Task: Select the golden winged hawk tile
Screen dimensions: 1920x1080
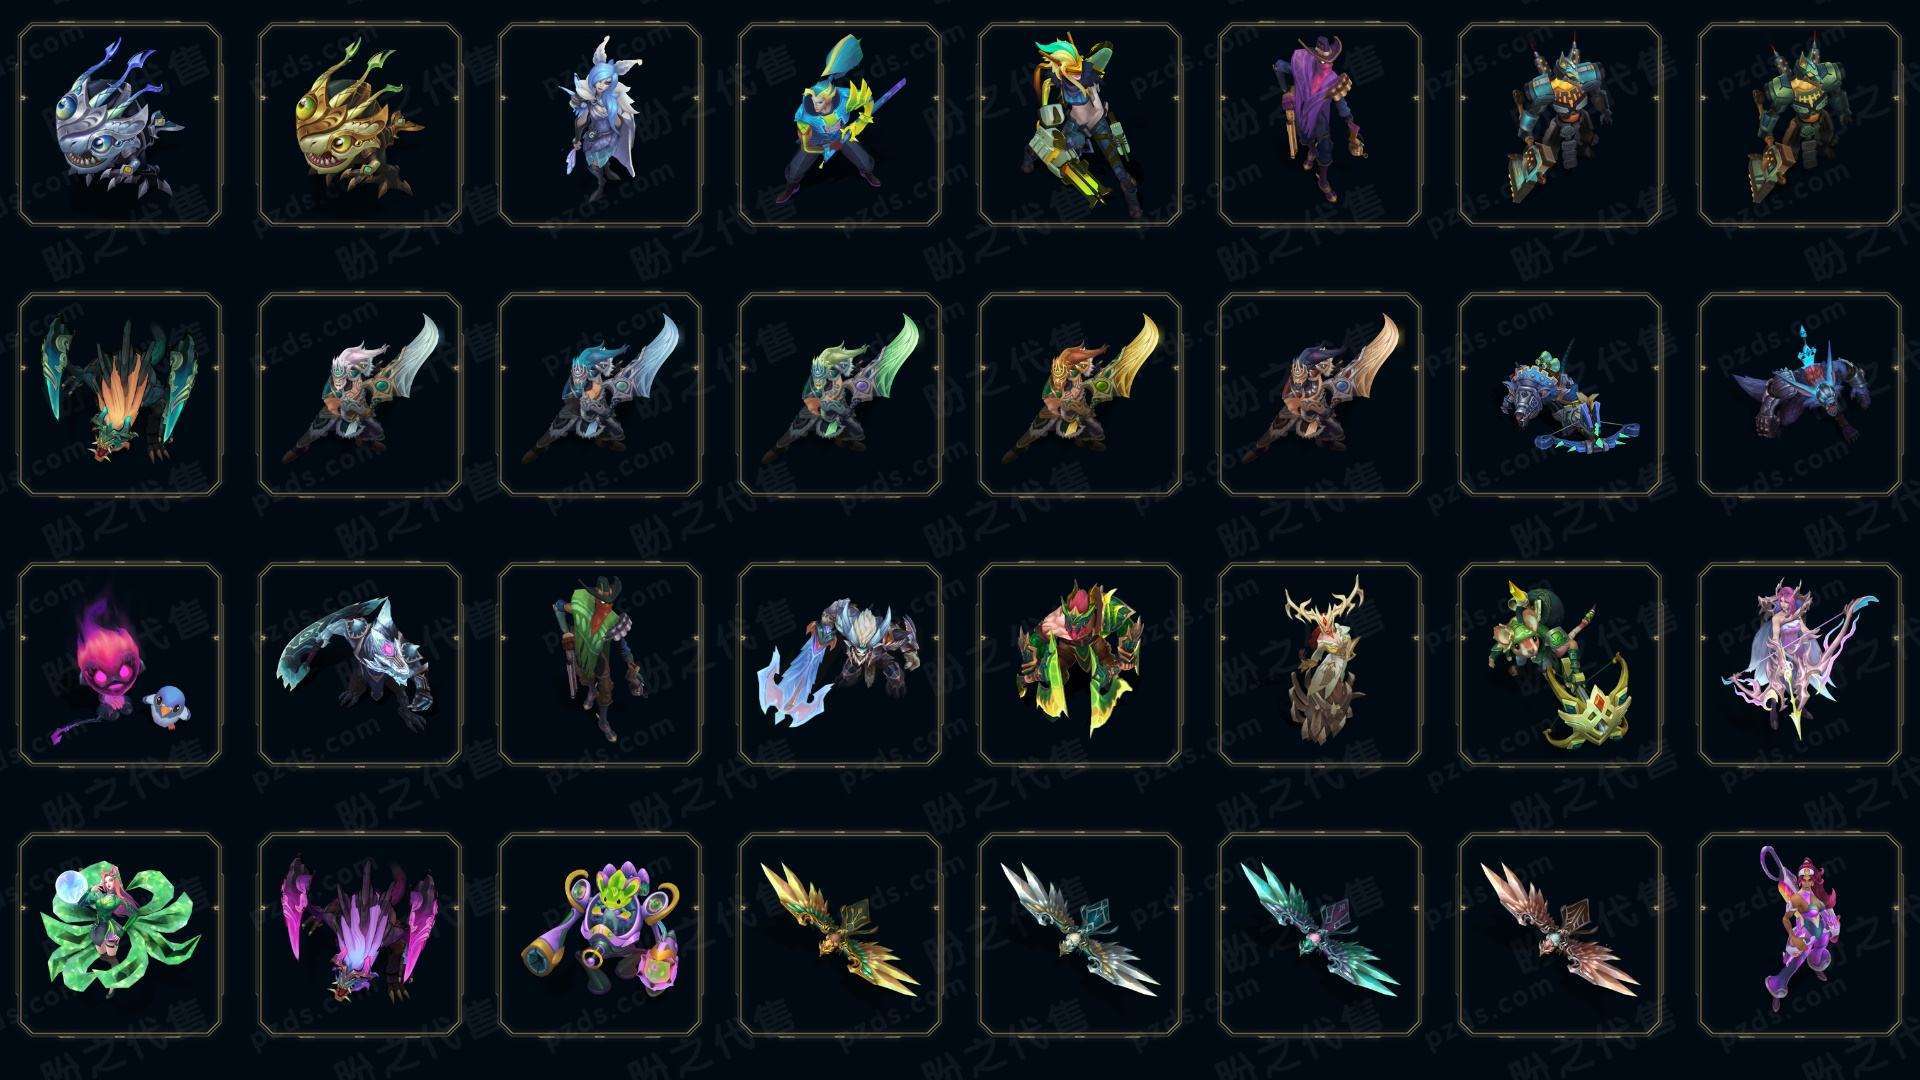Action: coord(840,935)
